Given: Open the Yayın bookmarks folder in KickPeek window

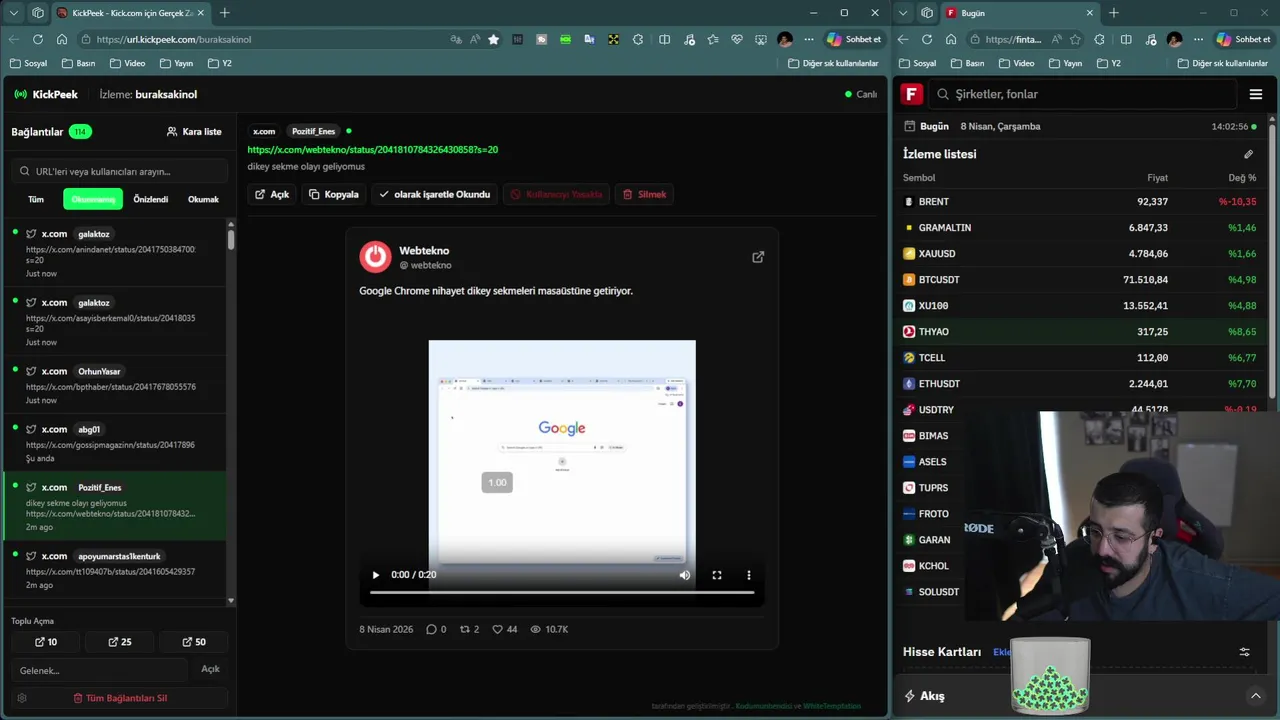Looking at the screenshot, I should pyautogui.click(x=176, y=63).
